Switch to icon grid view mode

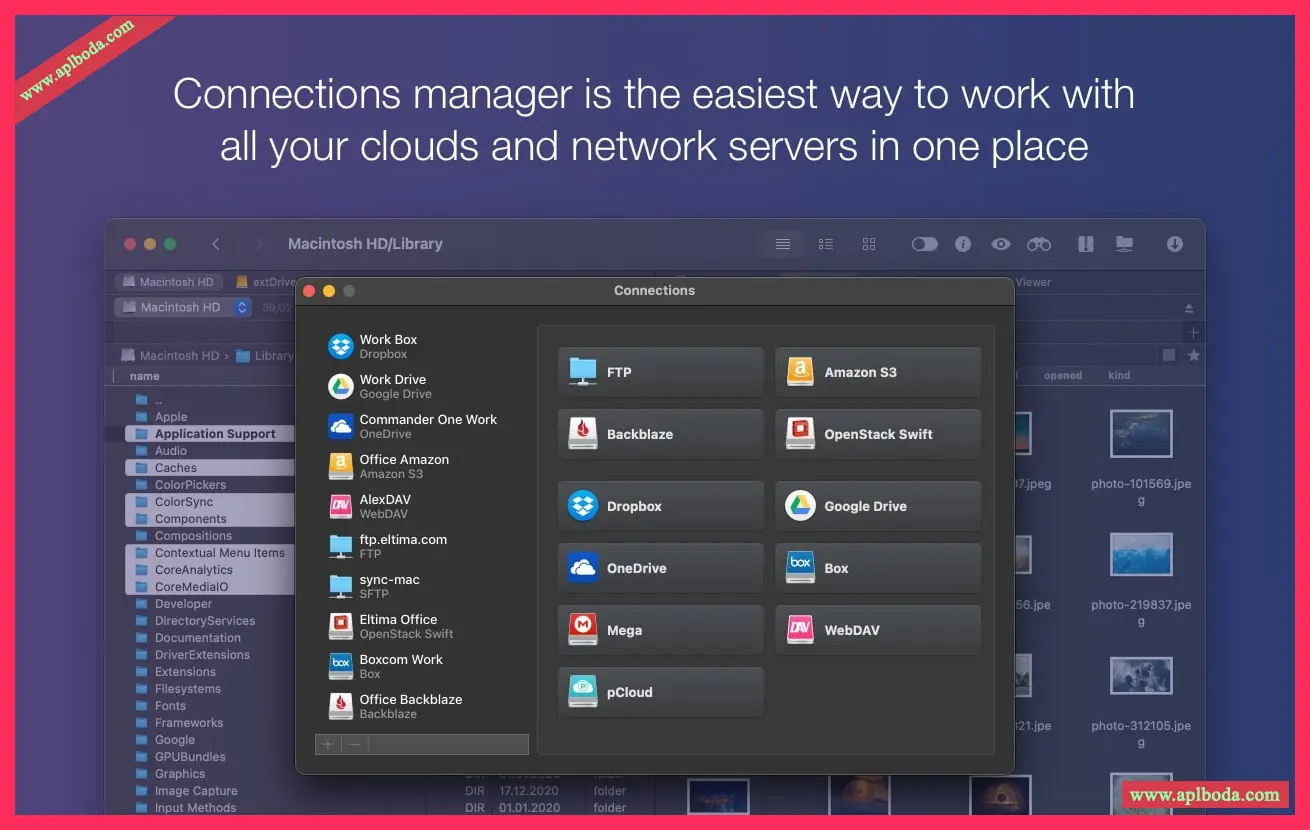(x=869, y=244)
